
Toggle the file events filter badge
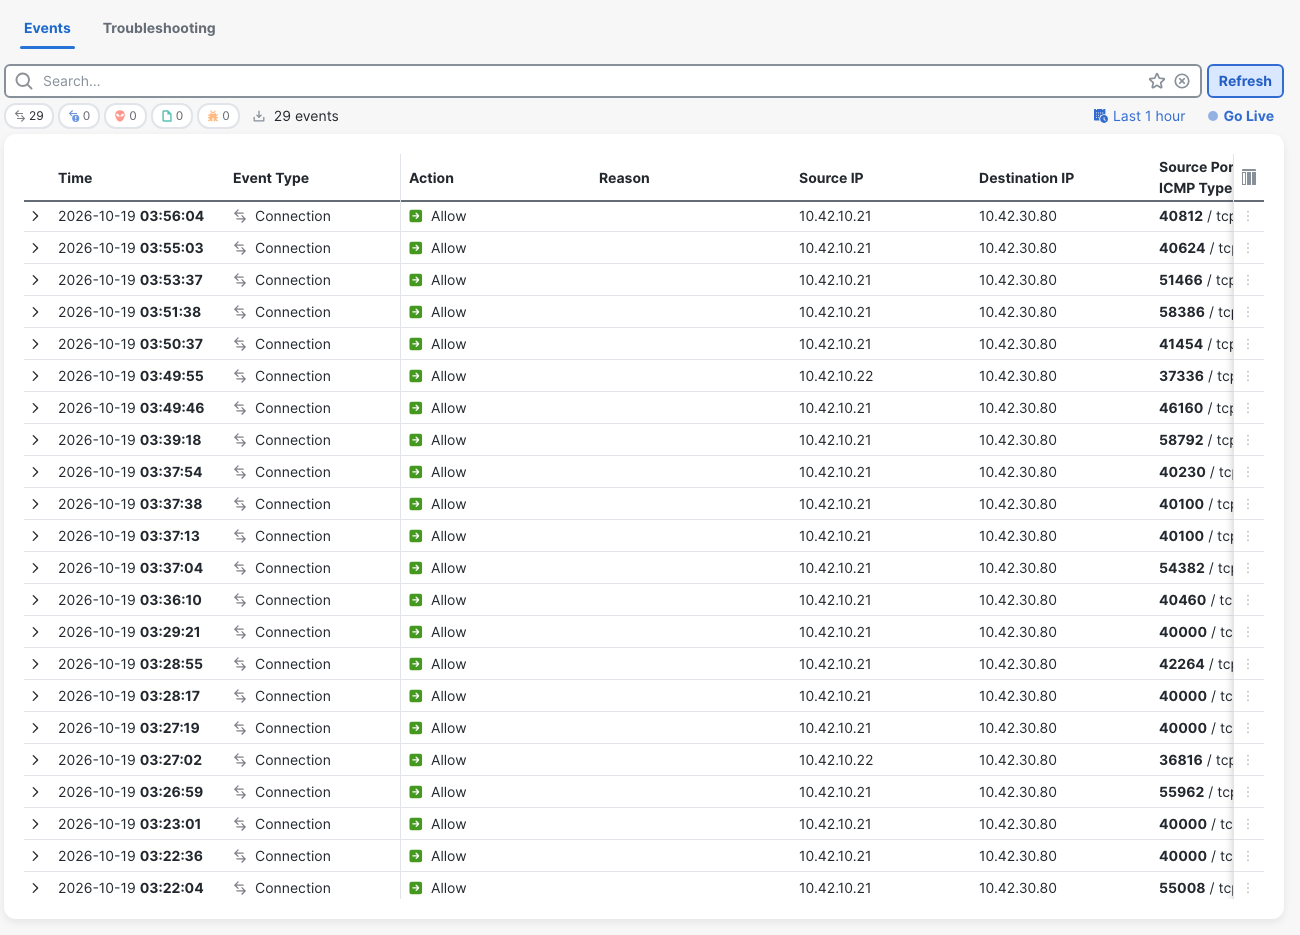[x=172, y=116]
